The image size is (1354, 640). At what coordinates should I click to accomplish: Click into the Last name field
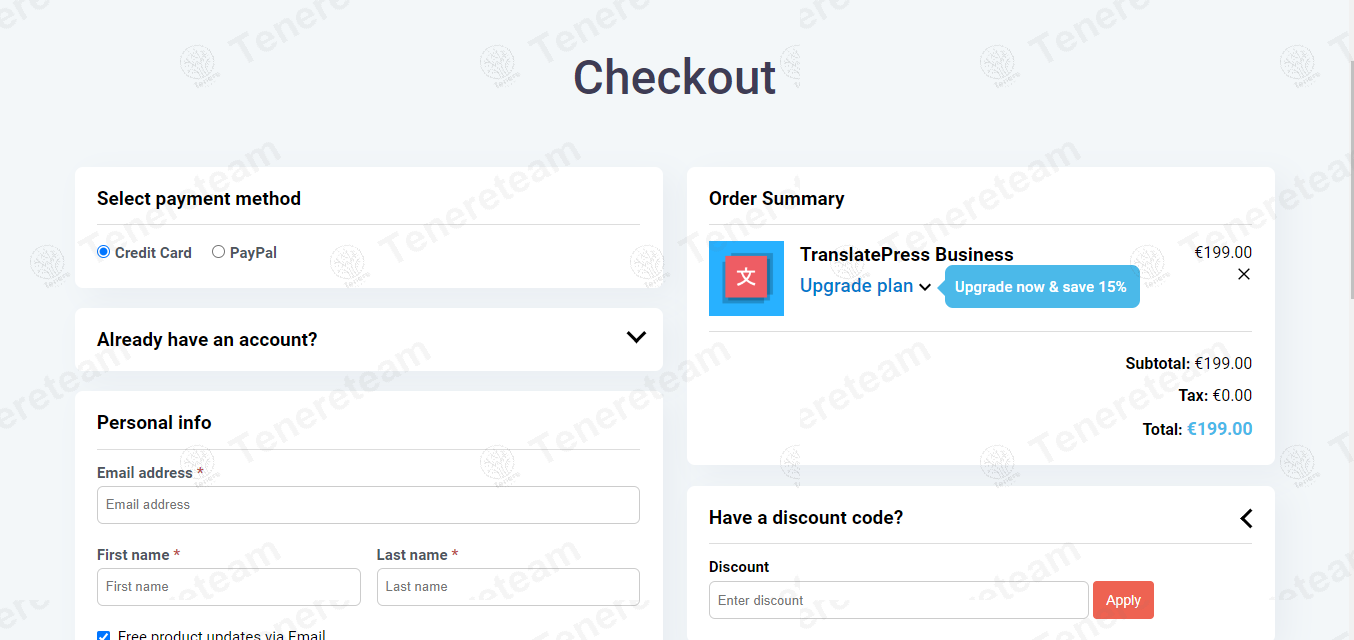[x=508, y=587]
